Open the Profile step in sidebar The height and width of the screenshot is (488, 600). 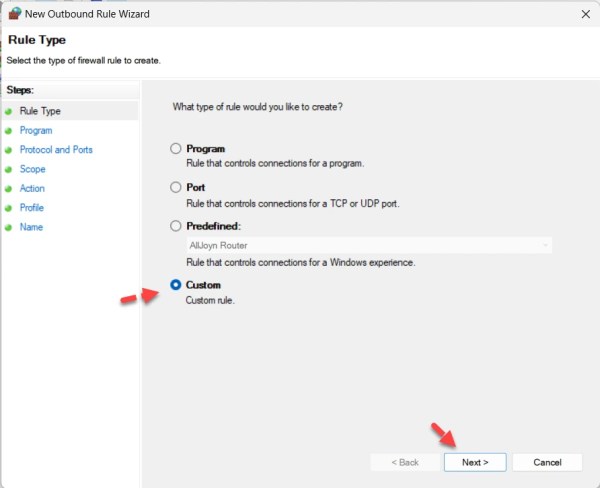click(x=32, y=208)
